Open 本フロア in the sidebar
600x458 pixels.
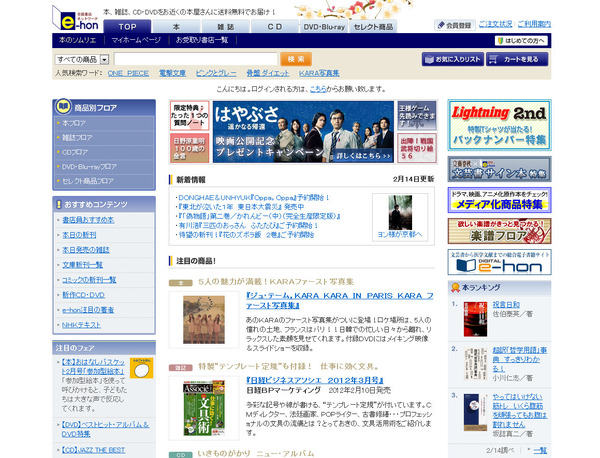74,123
